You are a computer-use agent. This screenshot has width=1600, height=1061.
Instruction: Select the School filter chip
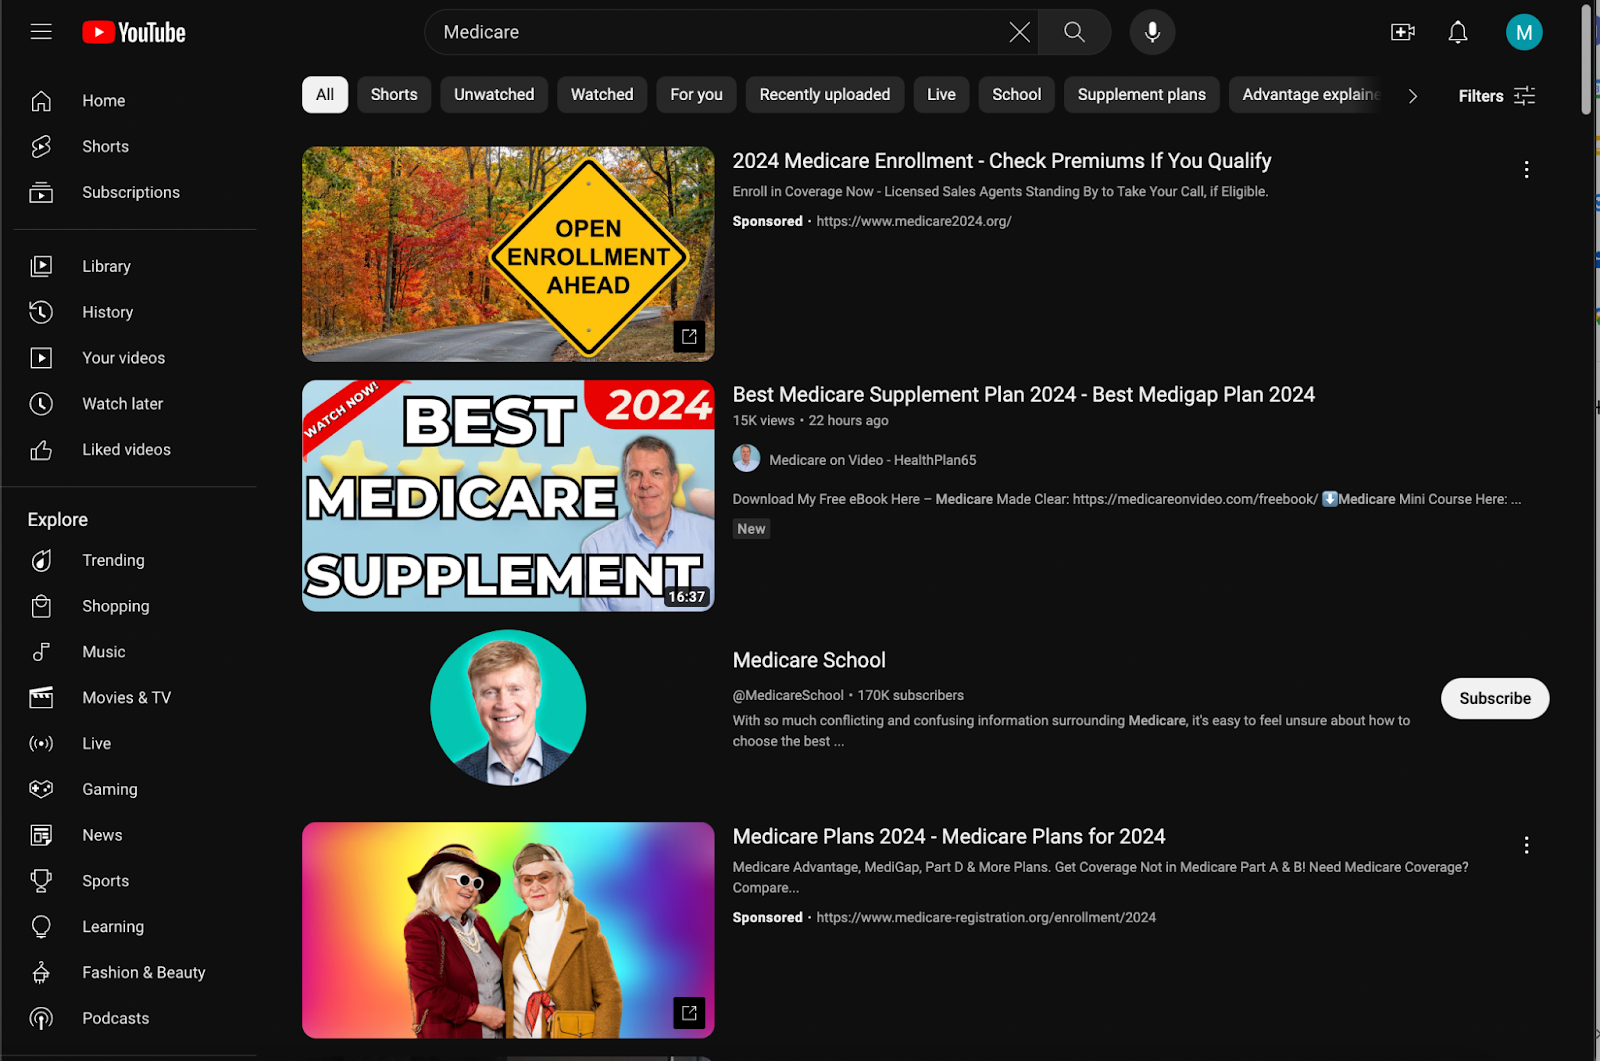point(1016,95)
